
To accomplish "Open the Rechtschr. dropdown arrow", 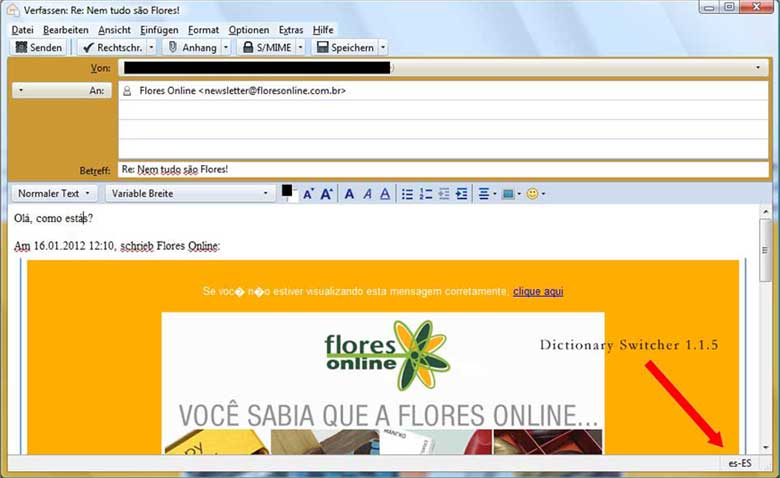I will click(152, 47).
